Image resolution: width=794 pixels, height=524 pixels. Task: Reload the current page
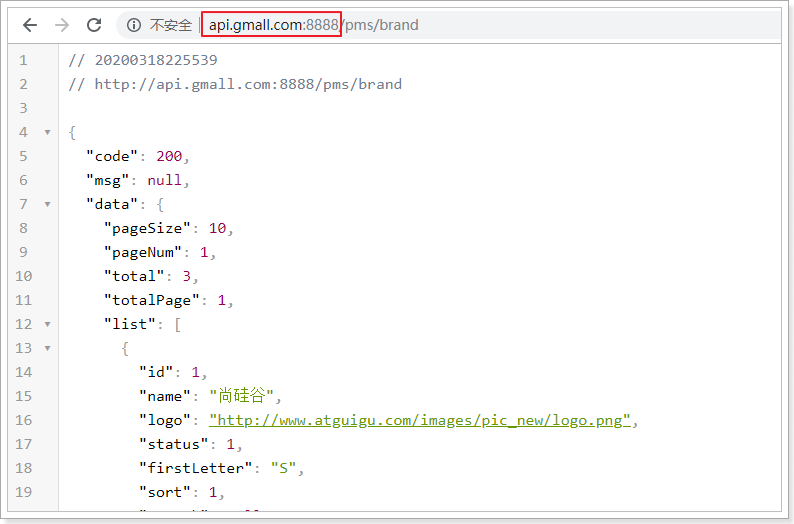94,25
